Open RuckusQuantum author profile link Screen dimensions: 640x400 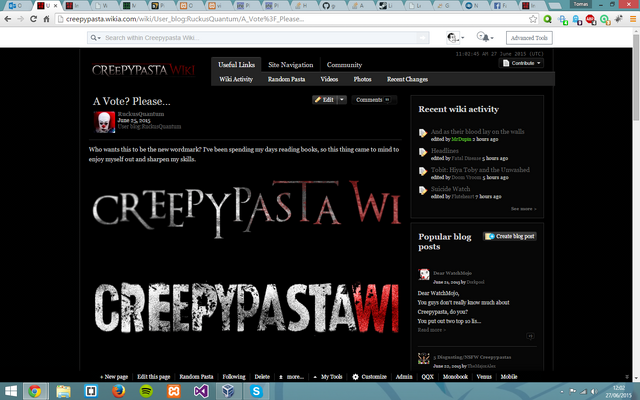tap(141, 114)
